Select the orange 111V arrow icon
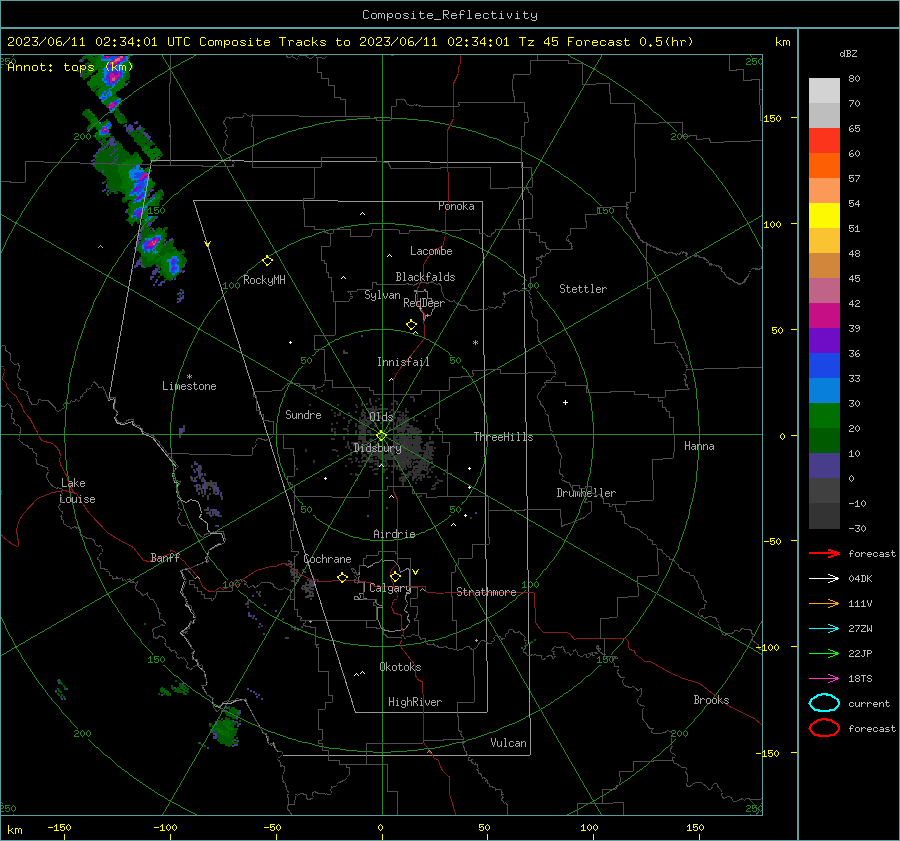The image size is (900, 841). (824, 603)
